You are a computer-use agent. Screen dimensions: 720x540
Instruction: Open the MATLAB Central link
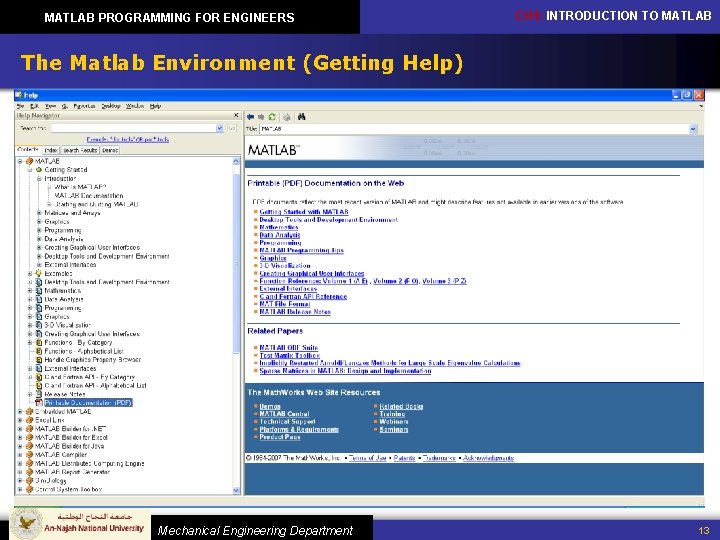284,414
